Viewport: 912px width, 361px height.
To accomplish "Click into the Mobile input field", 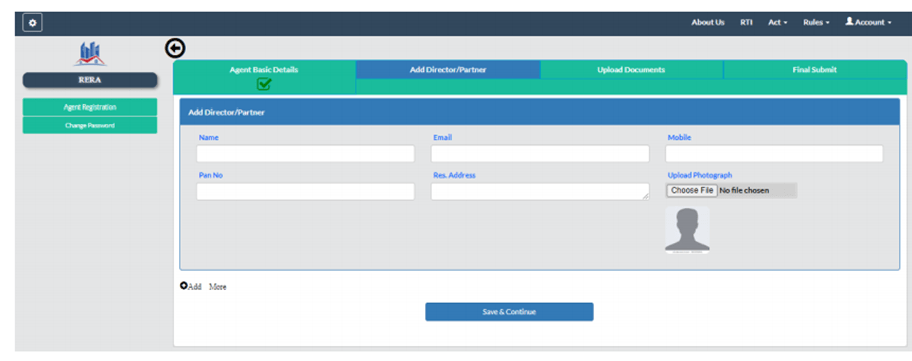I will click(774, 153).
